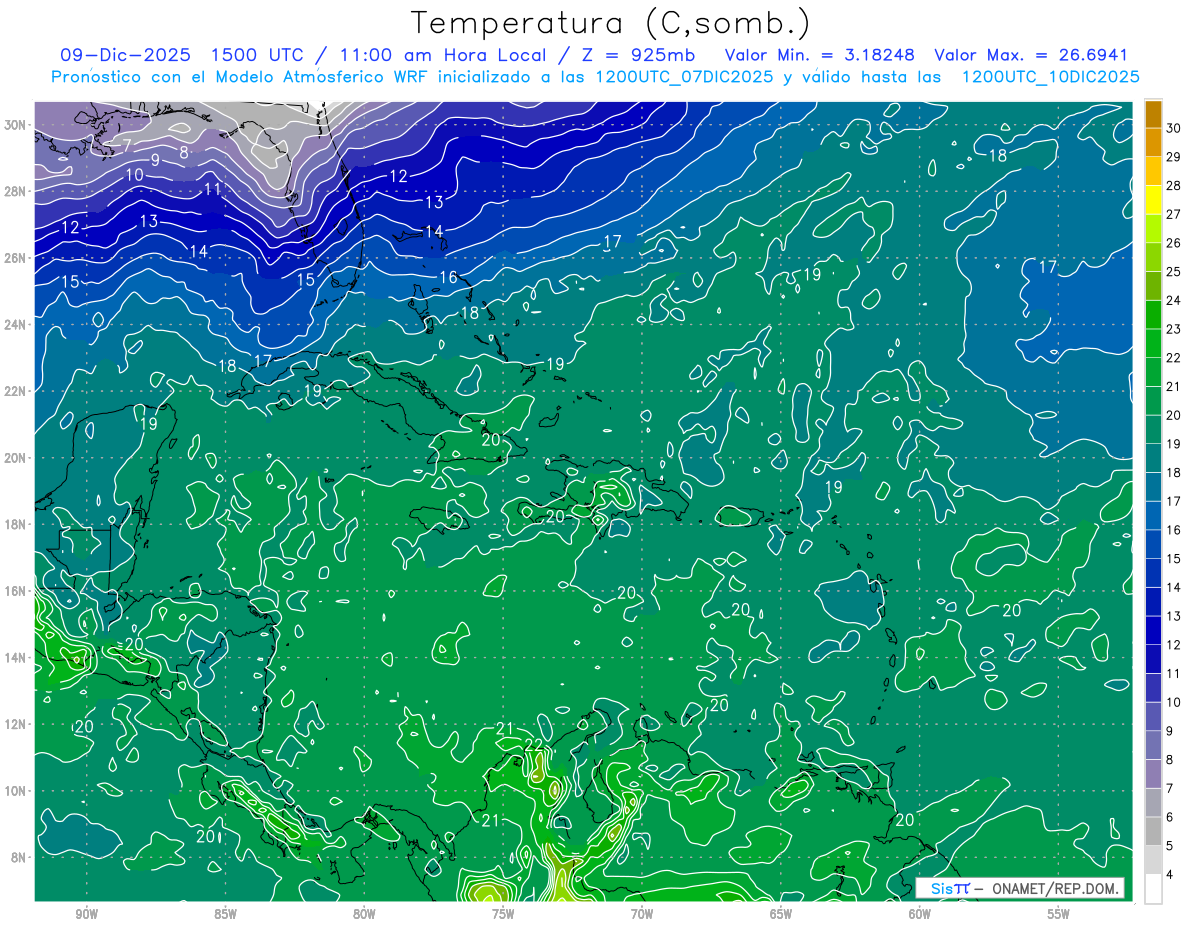Pick the orange swatch between 28 and 29

[1153, 171]
